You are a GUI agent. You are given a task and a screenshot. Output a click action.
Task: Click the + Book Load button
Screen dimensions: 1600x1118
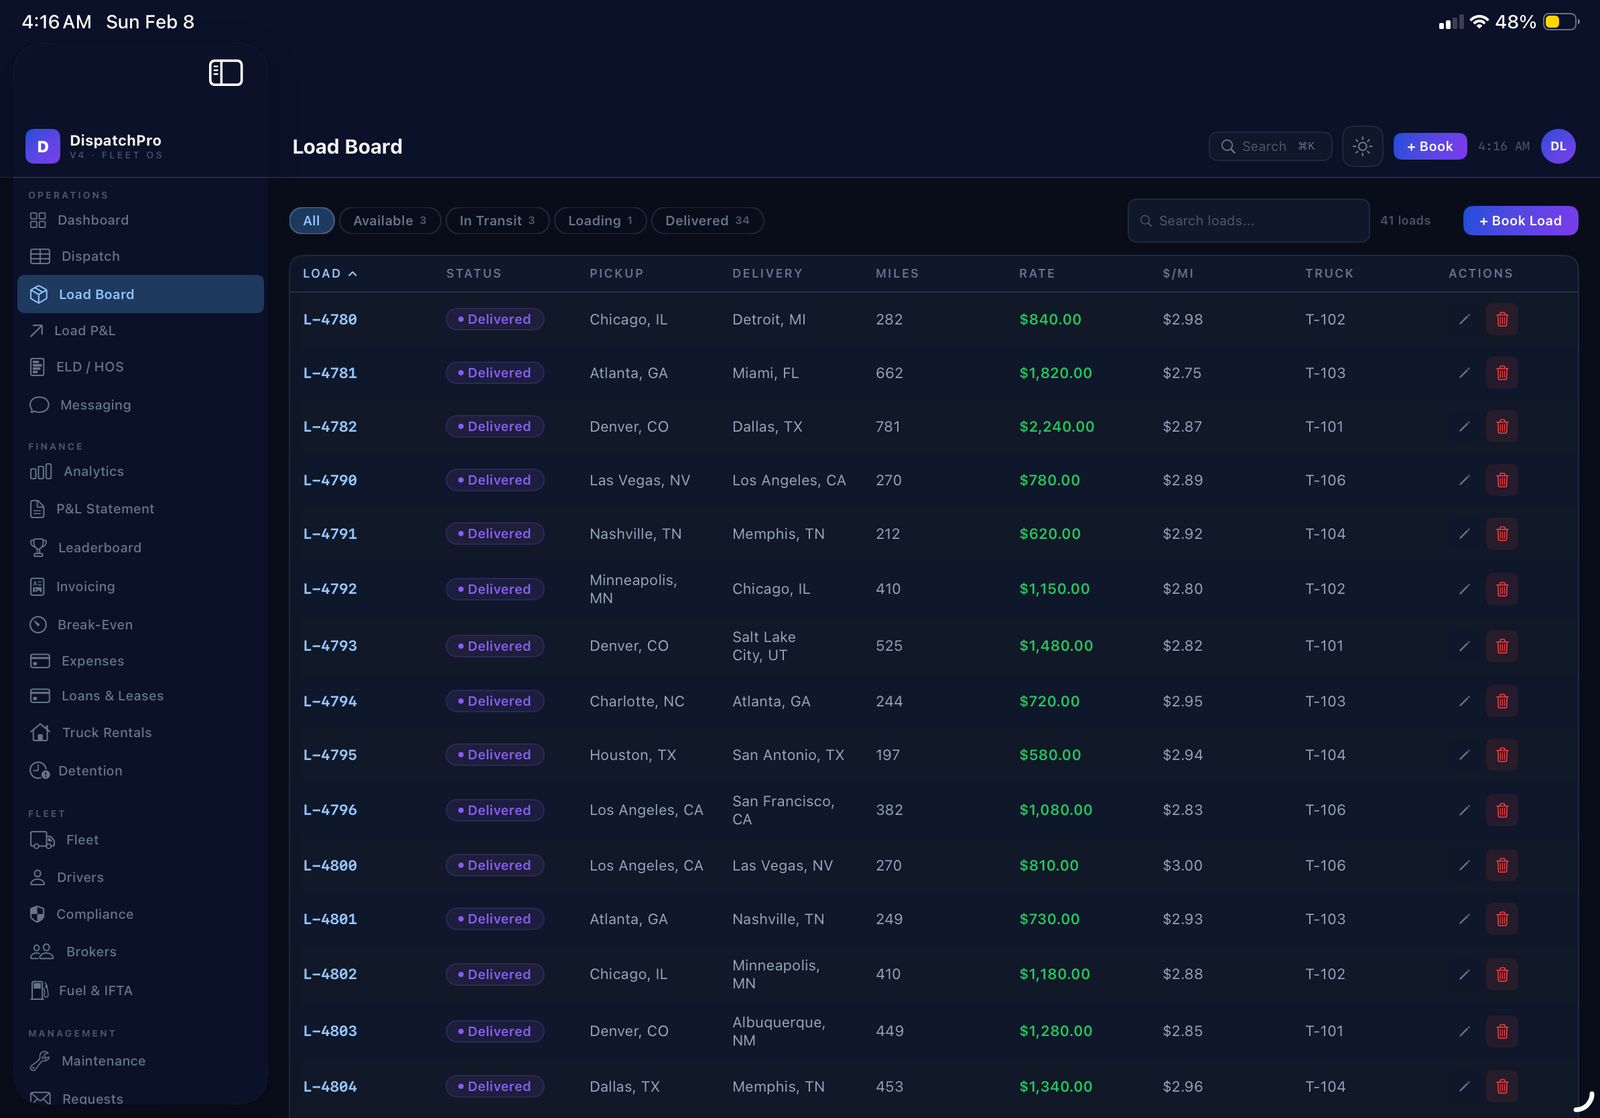point(1519,221)
